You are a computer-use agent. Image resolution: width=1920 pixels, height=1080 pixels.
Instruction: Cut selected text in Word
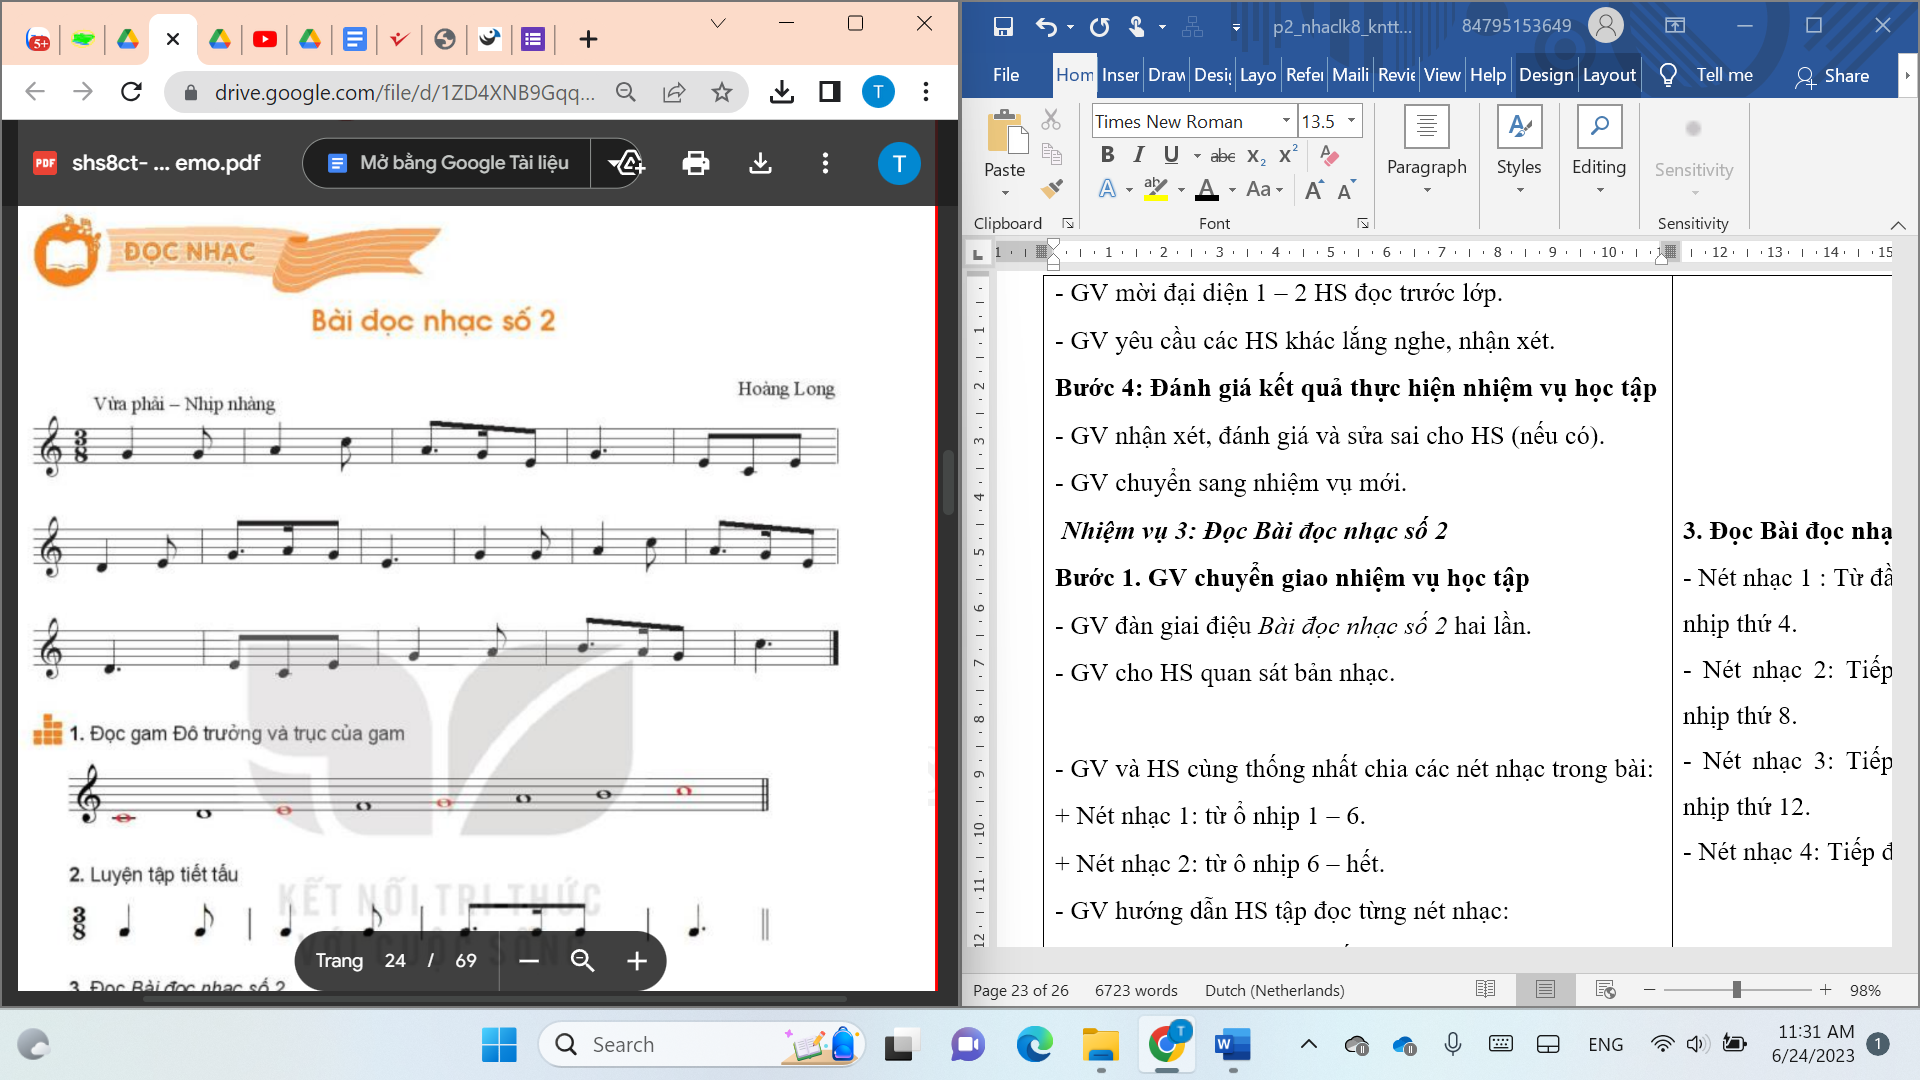tap(1051, 120)
